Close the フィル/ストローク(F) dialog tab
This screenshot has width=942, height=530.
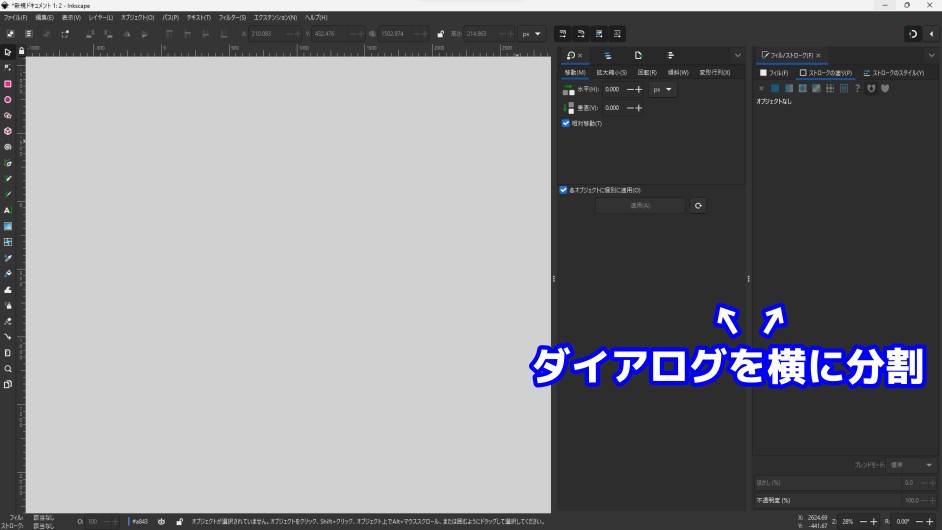tap(818, 55)
